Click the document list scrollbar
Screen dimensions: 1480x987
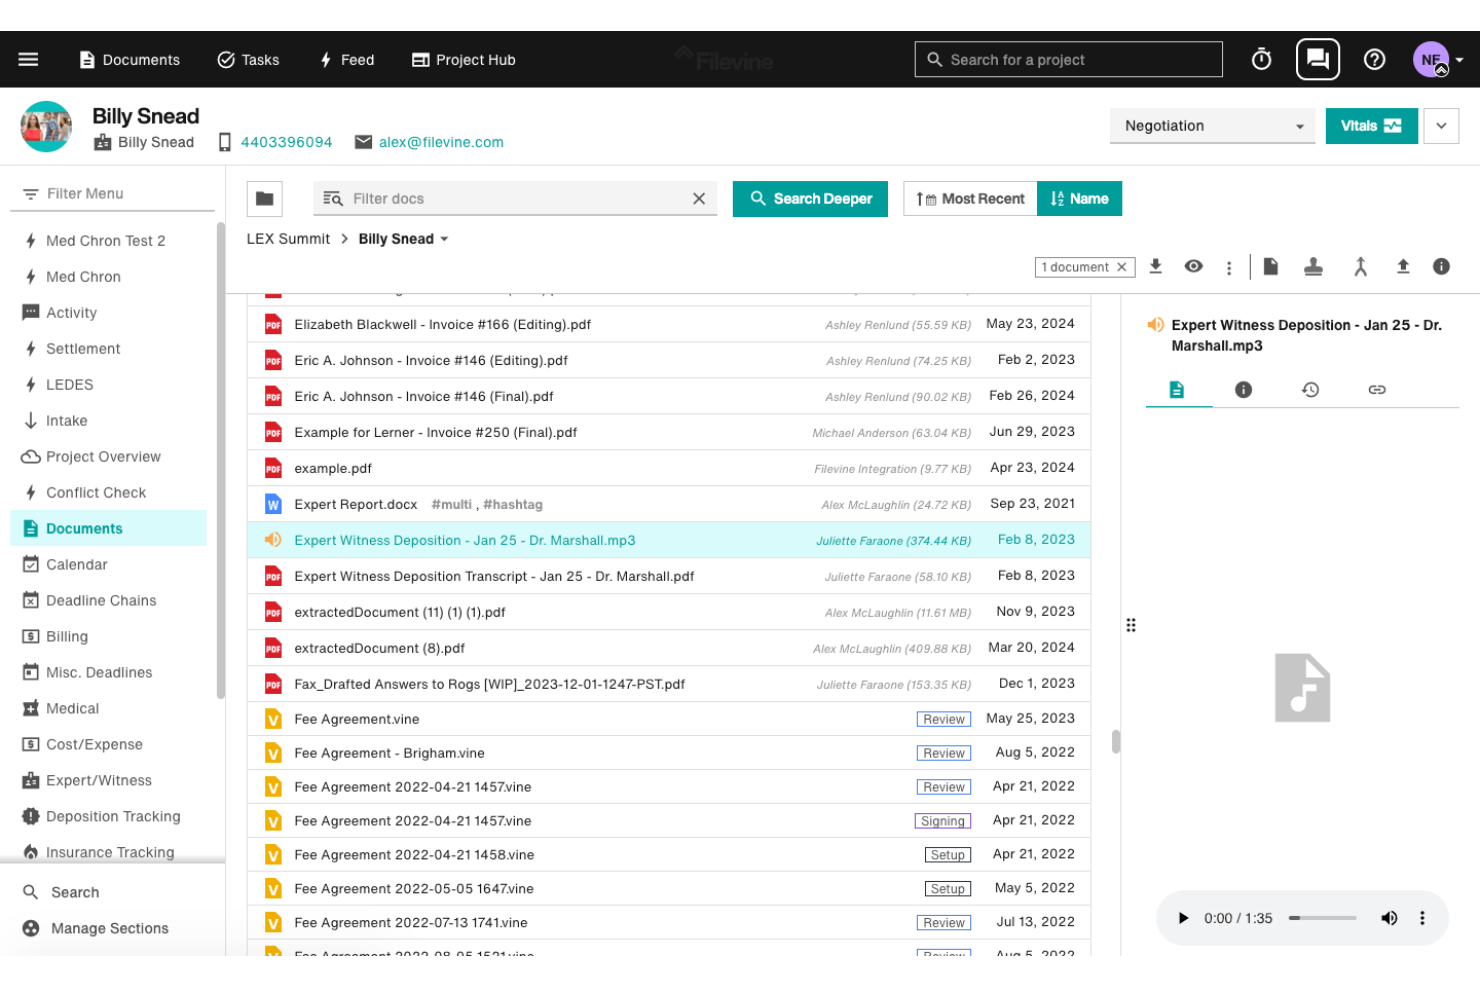[x=1116, y=741]
